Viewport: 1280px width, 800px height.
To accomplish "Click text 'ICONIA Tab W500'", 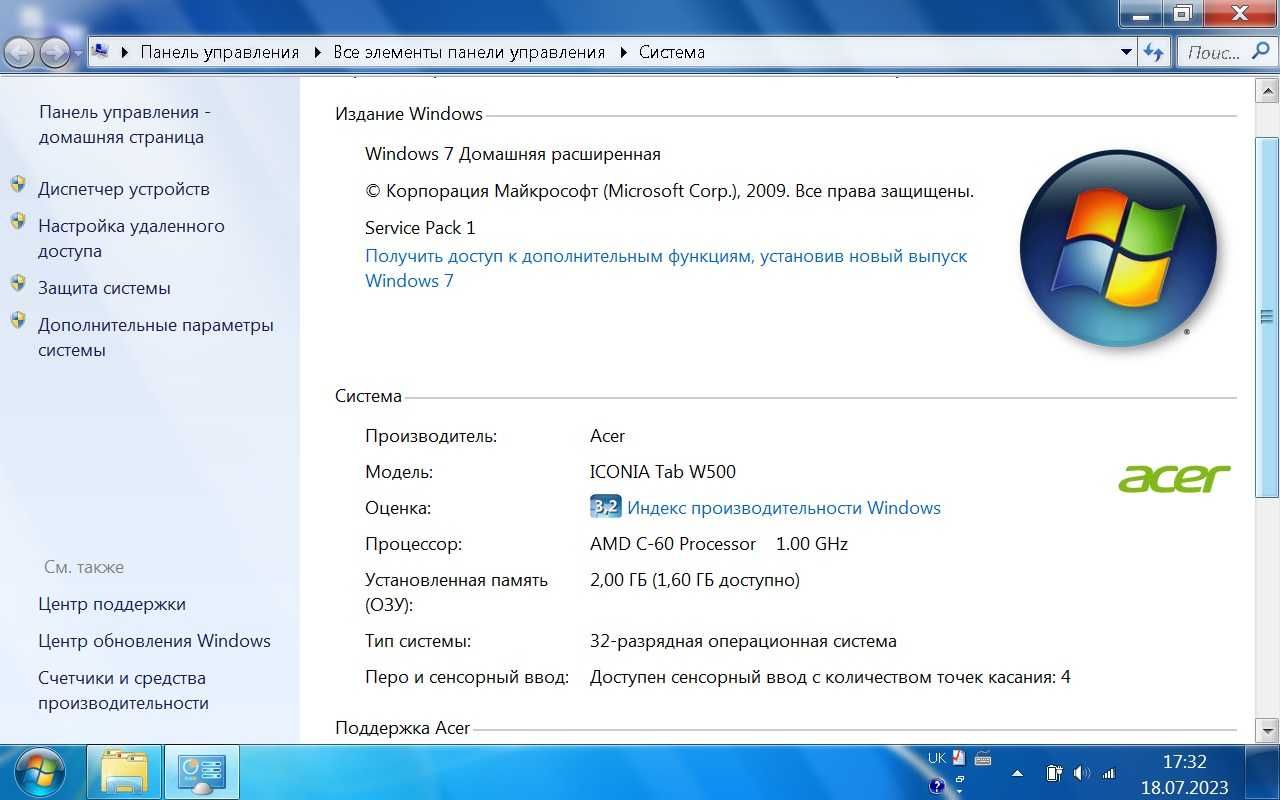I will pos(663,471).
